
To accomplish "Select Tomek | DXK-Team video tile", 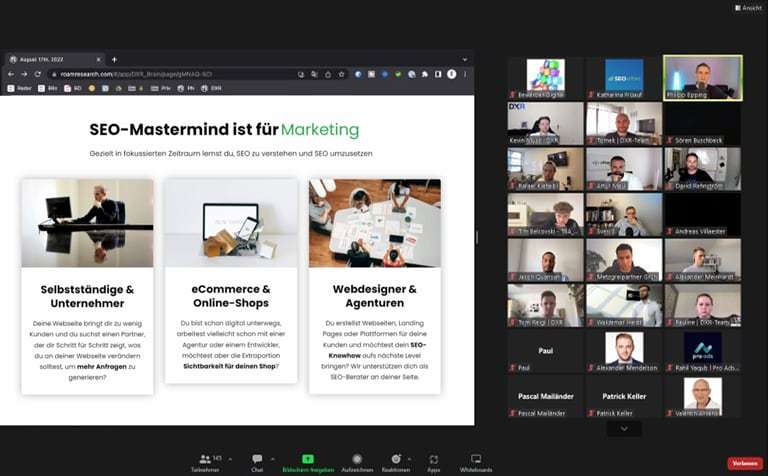I will point(624,123).
